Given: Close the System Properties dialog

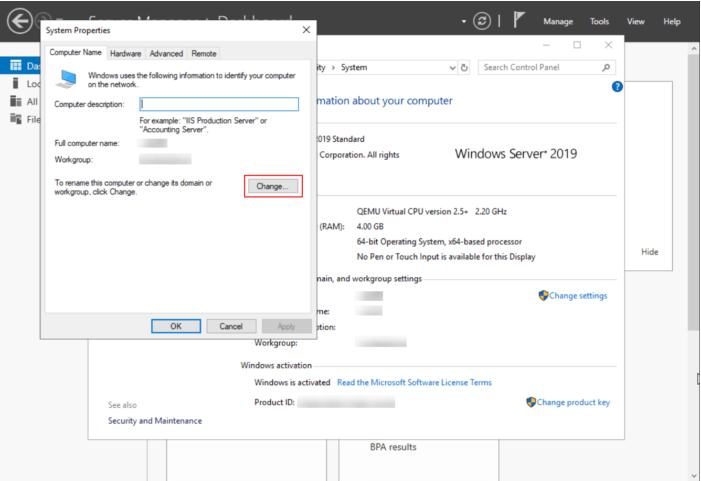Looking at the screenshot, I should pos(306,30).
